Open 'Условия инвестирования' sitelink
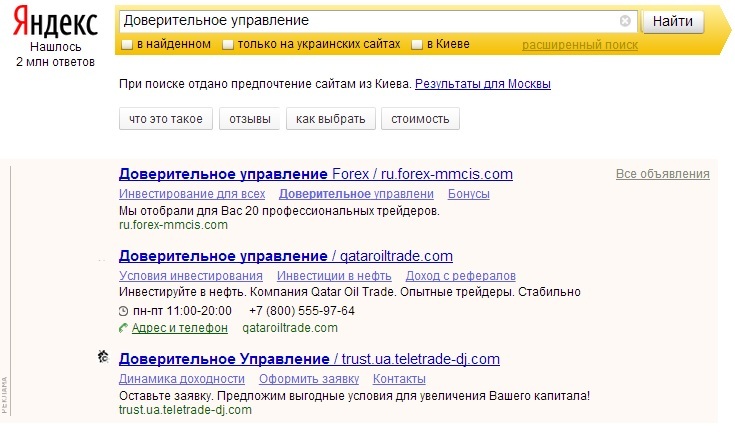This screenshot has height=433, width=735. pos(191,276)
